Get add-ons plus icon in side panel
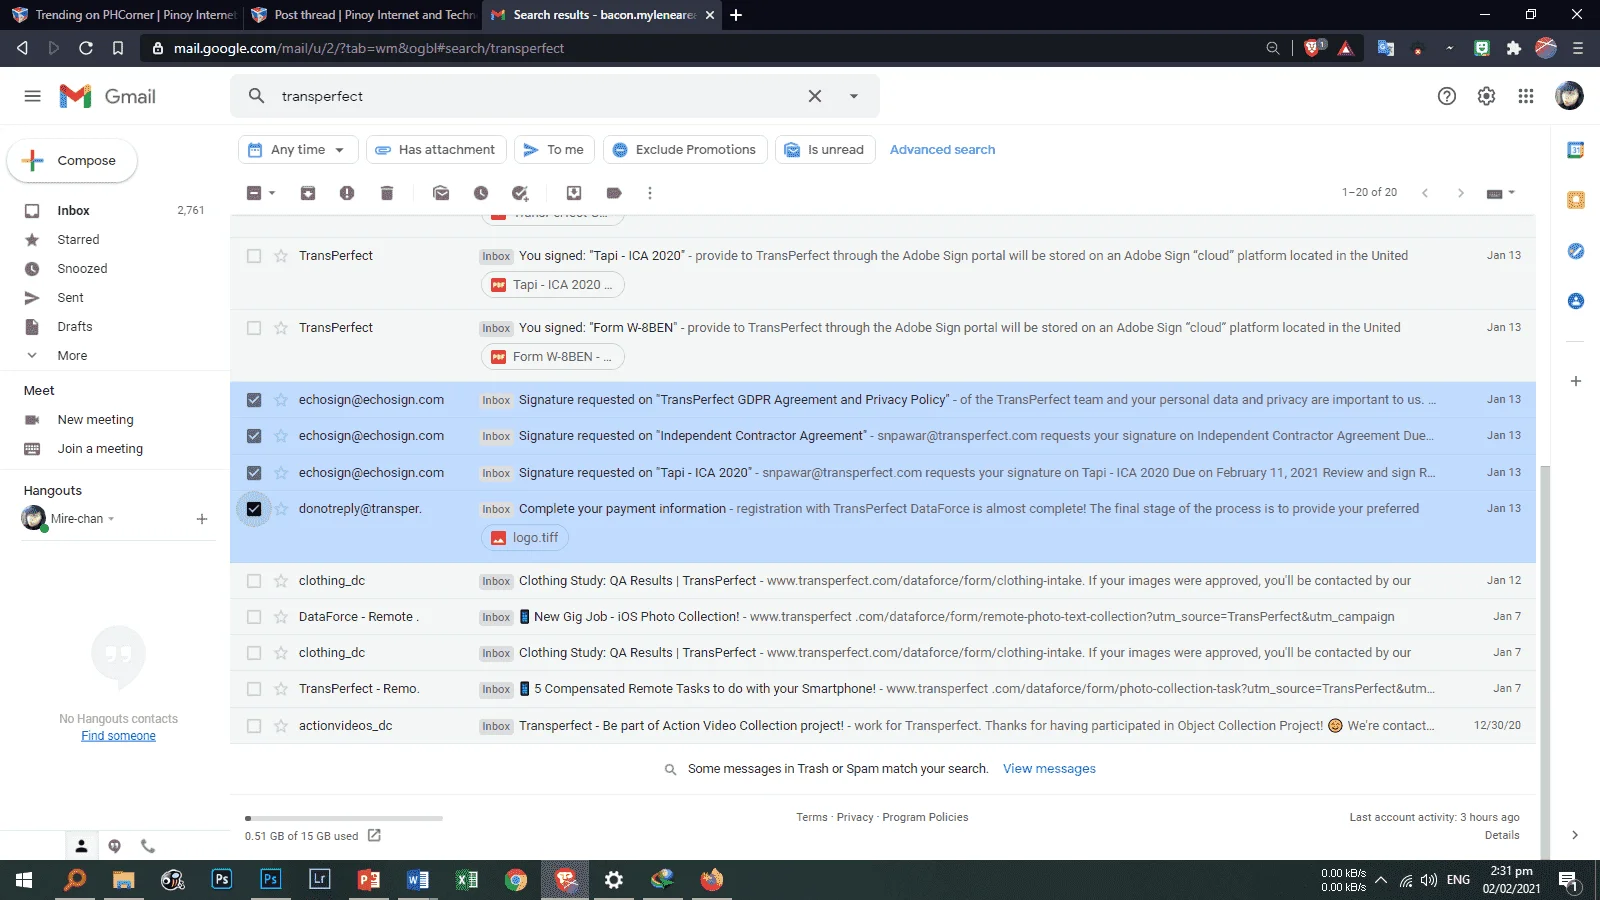1600x900 pixels. (x=1576, y=381)
